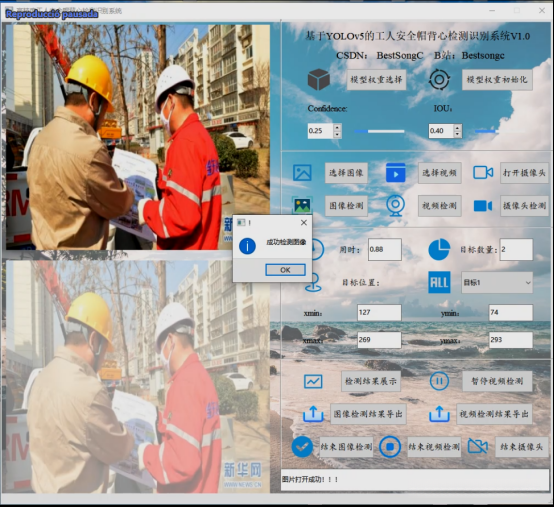Screen dimensions: 554x507
Task: Click the 用时 field showing 0.88
Action: click(x=385, y=249)
